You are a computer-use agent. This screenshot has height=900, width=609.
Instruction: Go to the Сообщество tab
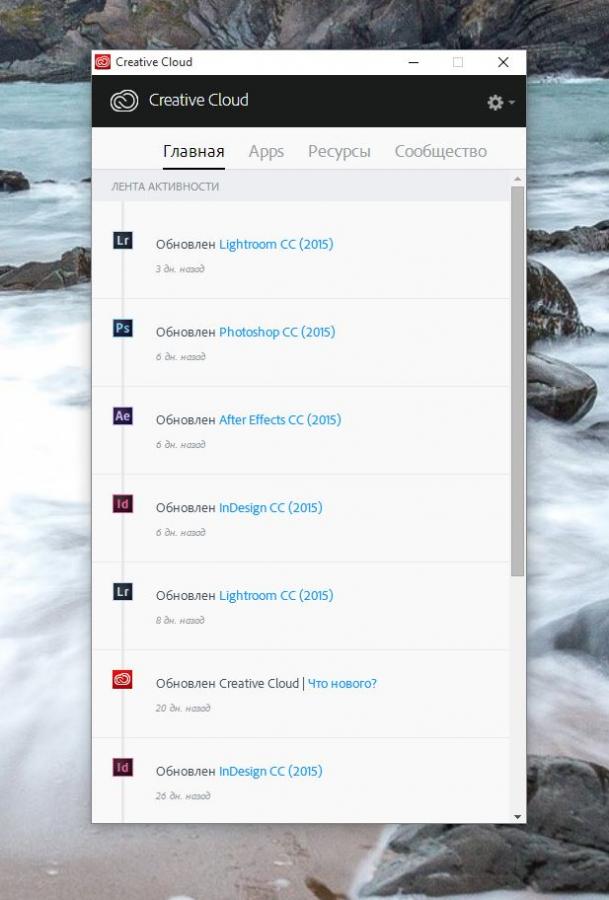click(441, 151)
